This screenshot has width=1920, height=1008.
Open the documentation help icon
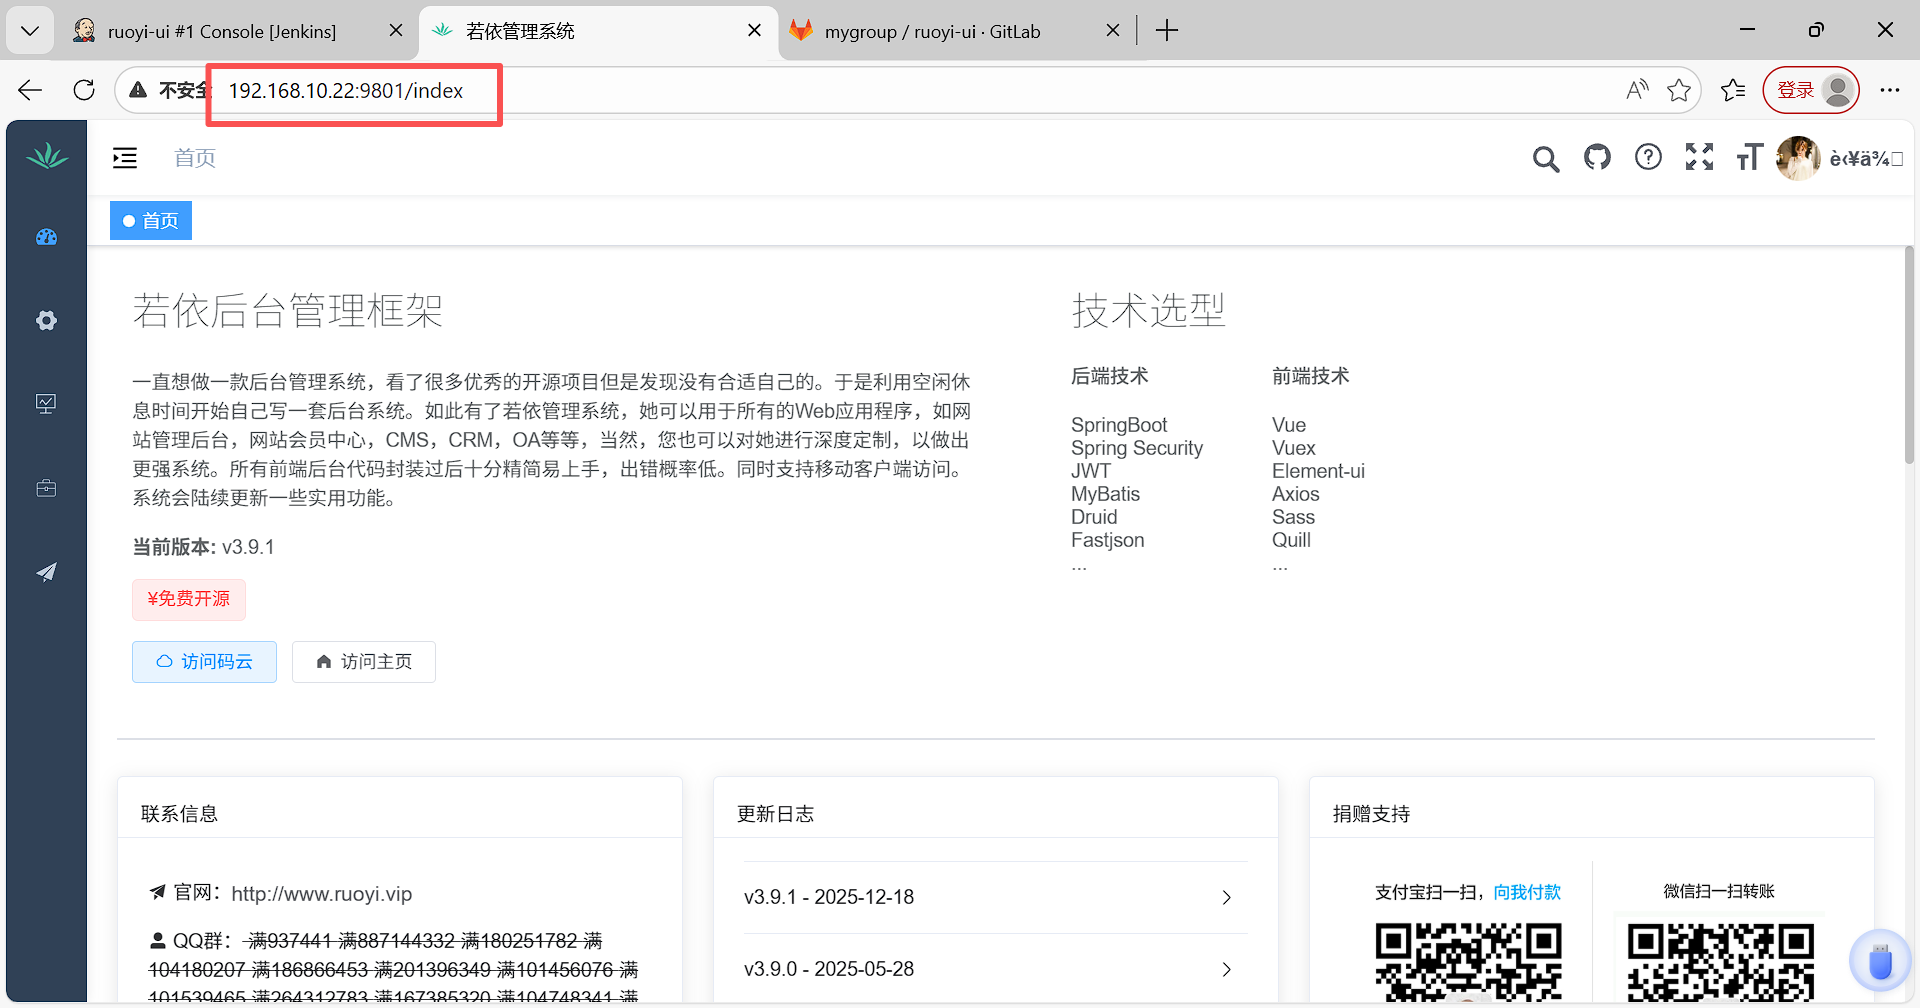coord(1648,157)
